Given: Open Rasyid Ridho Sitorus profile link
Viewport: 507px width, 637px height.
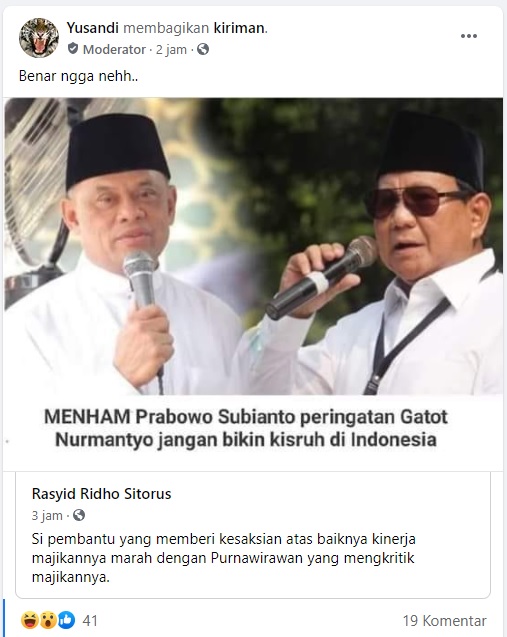Looking at the screenshot, I should pos(102,494).
